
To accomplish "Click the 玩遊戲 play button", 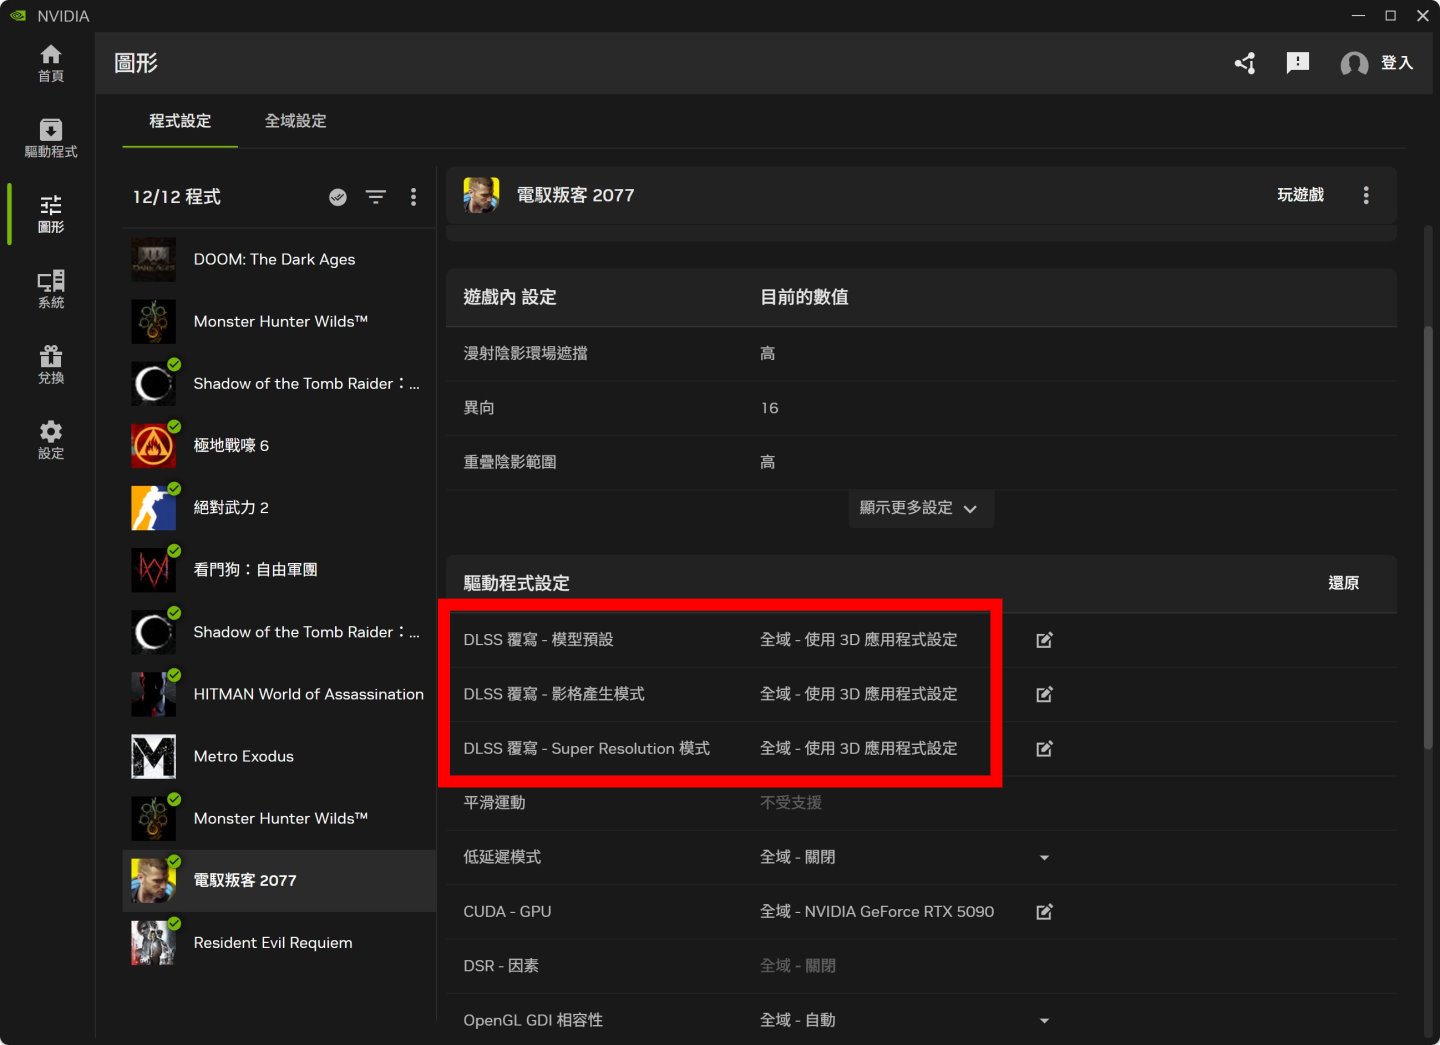I will tap(1302, 195).
